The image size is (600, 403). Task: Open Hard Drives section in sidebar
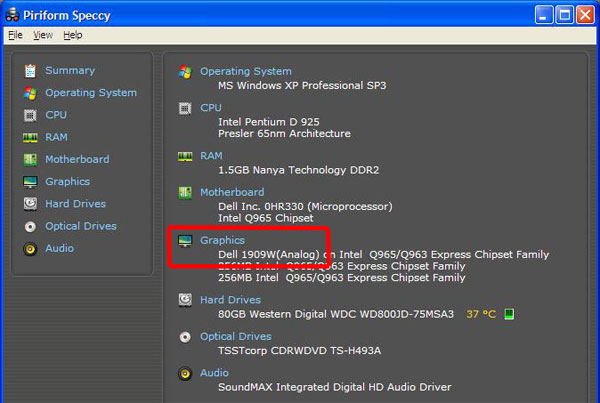tap(75, 204)
